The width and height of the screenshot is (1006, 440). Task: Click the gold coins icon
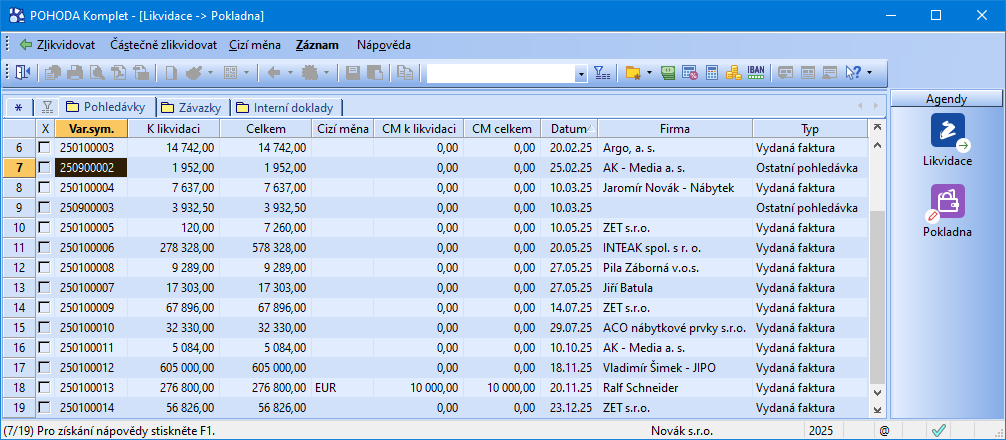[x=733, y=73]
